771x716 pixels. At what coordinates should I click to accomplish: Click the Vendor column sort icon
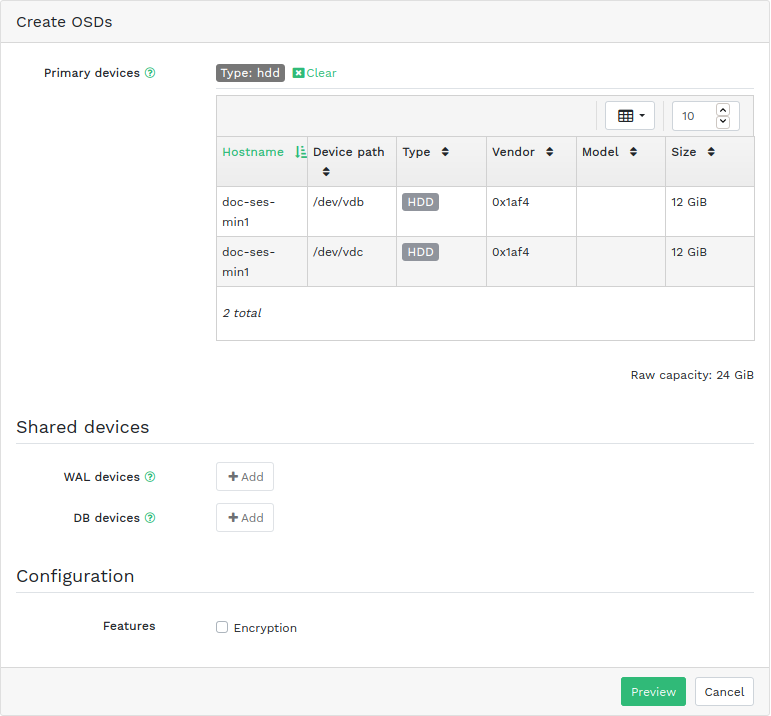click(549, 152)
